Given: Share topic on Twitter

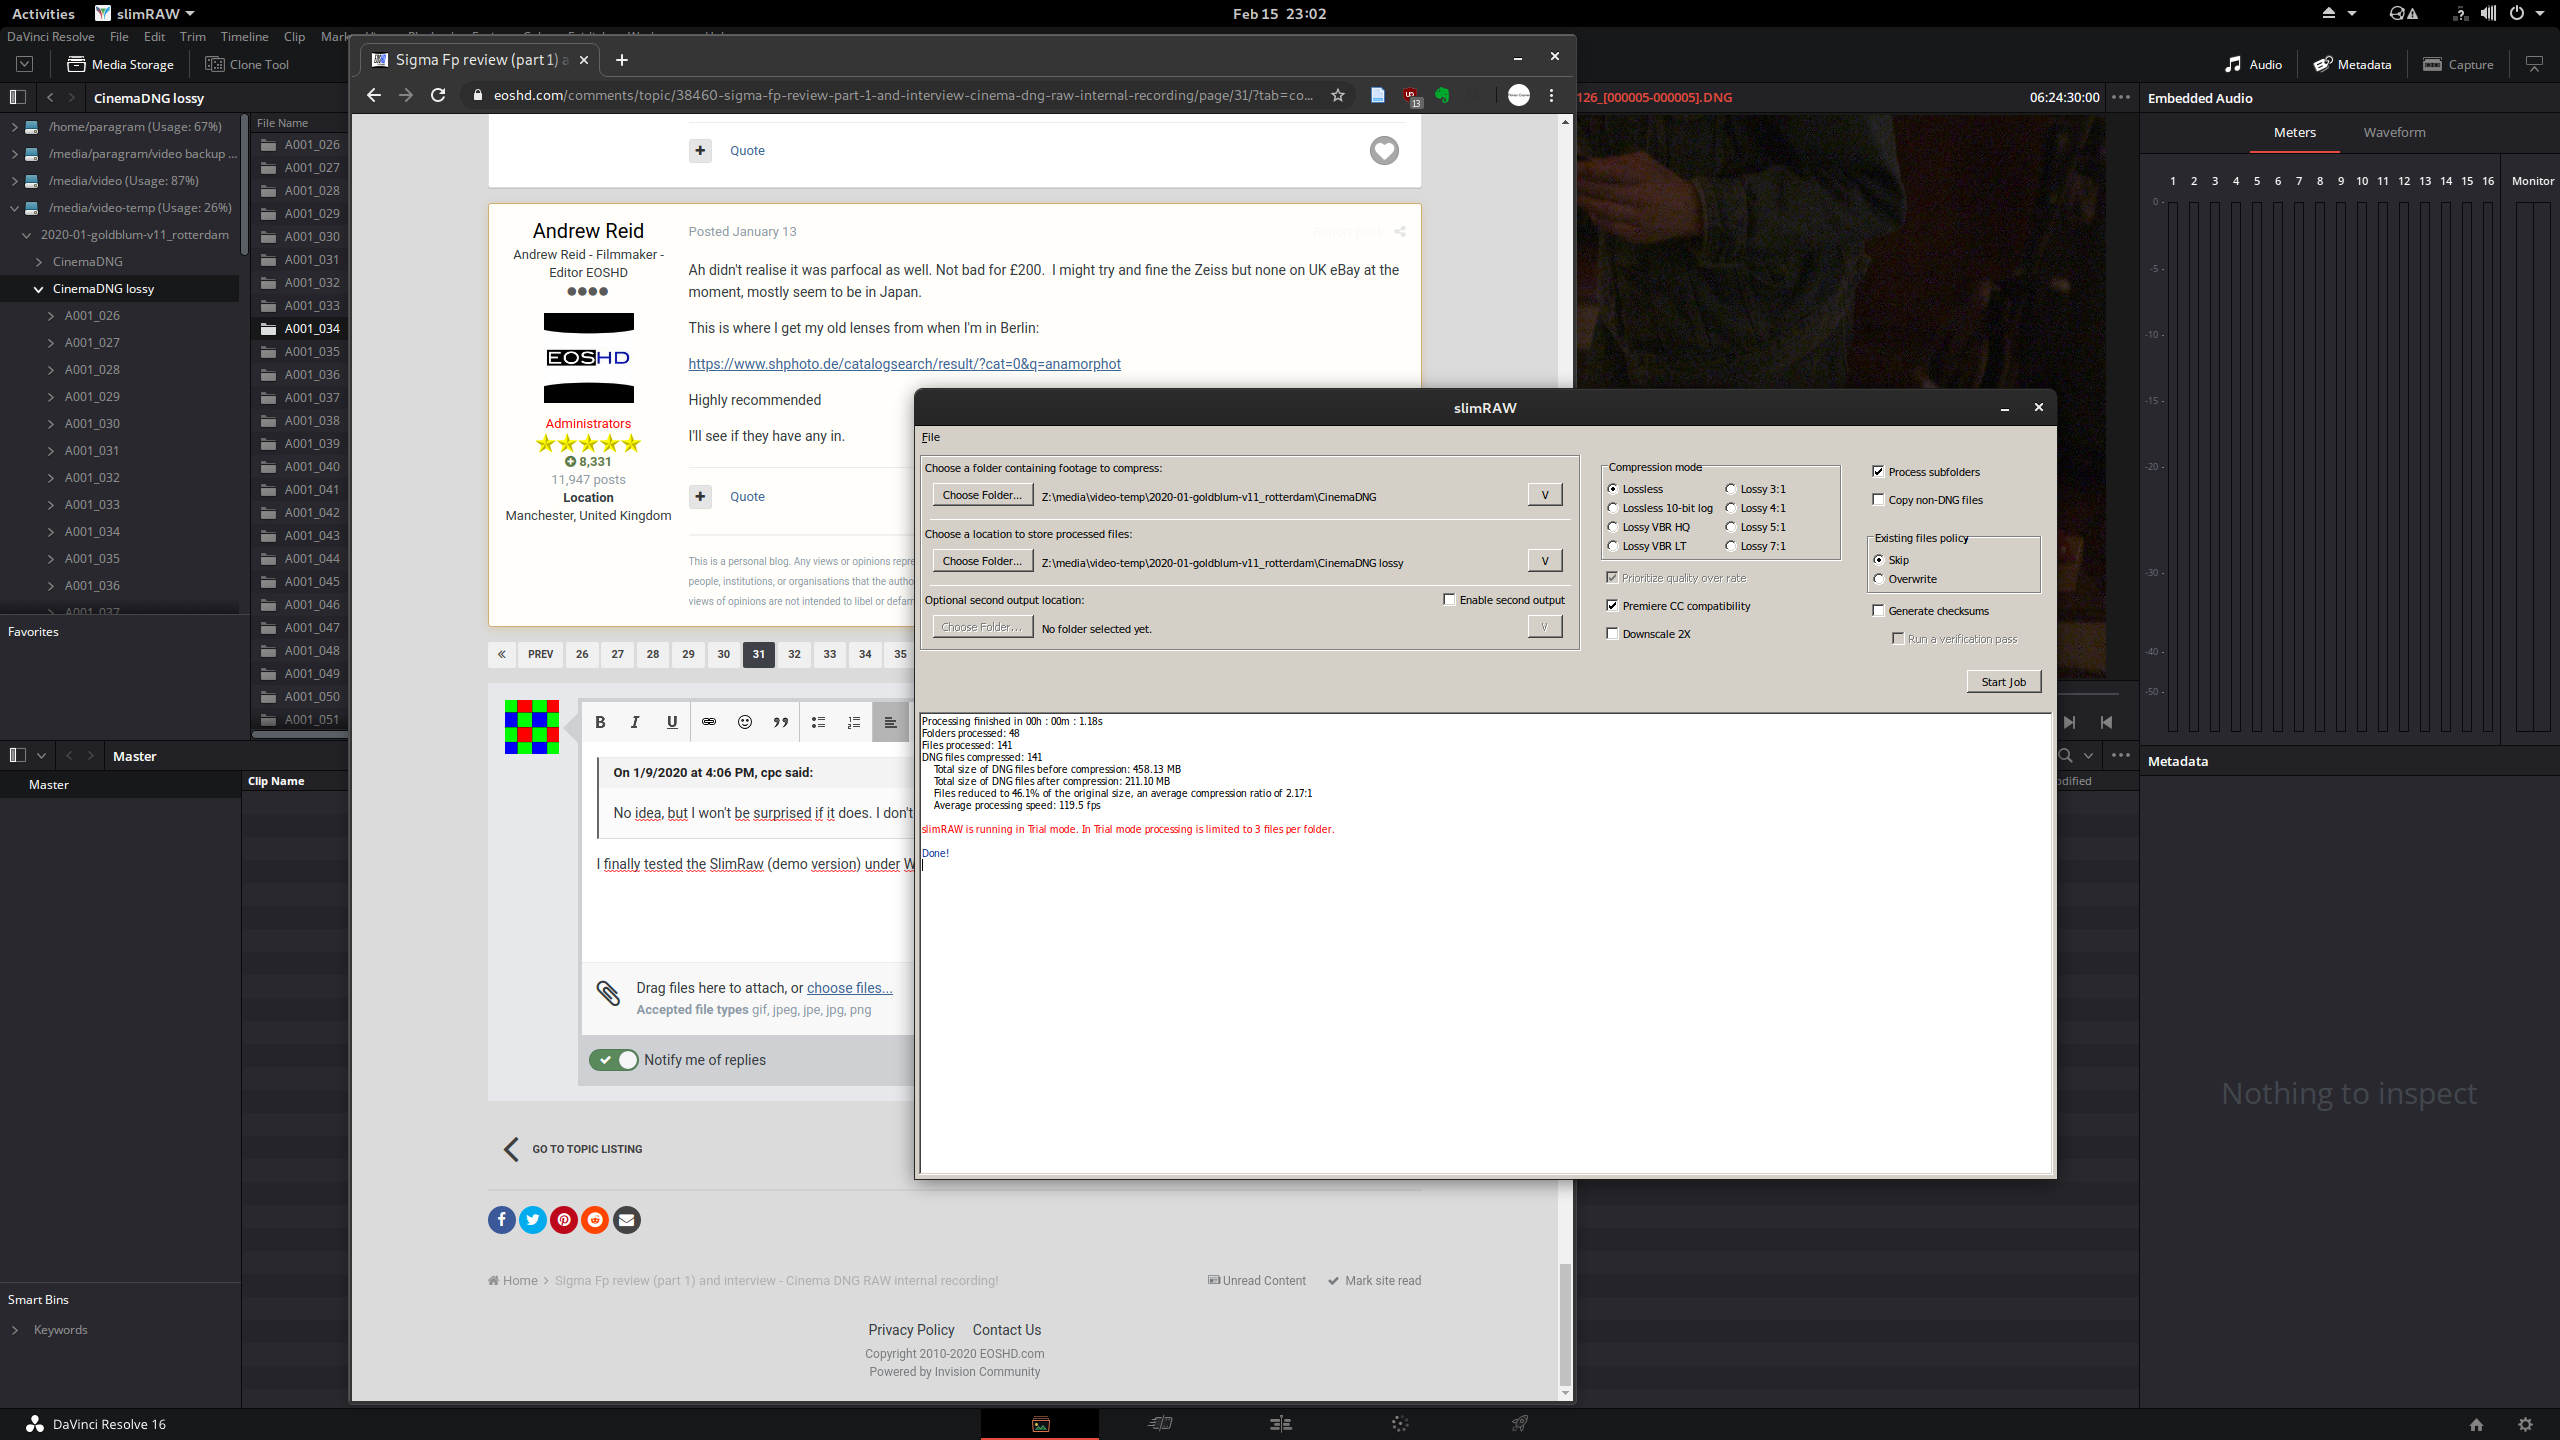Looking at the screenshot, I should click(x=533, y=1219).
